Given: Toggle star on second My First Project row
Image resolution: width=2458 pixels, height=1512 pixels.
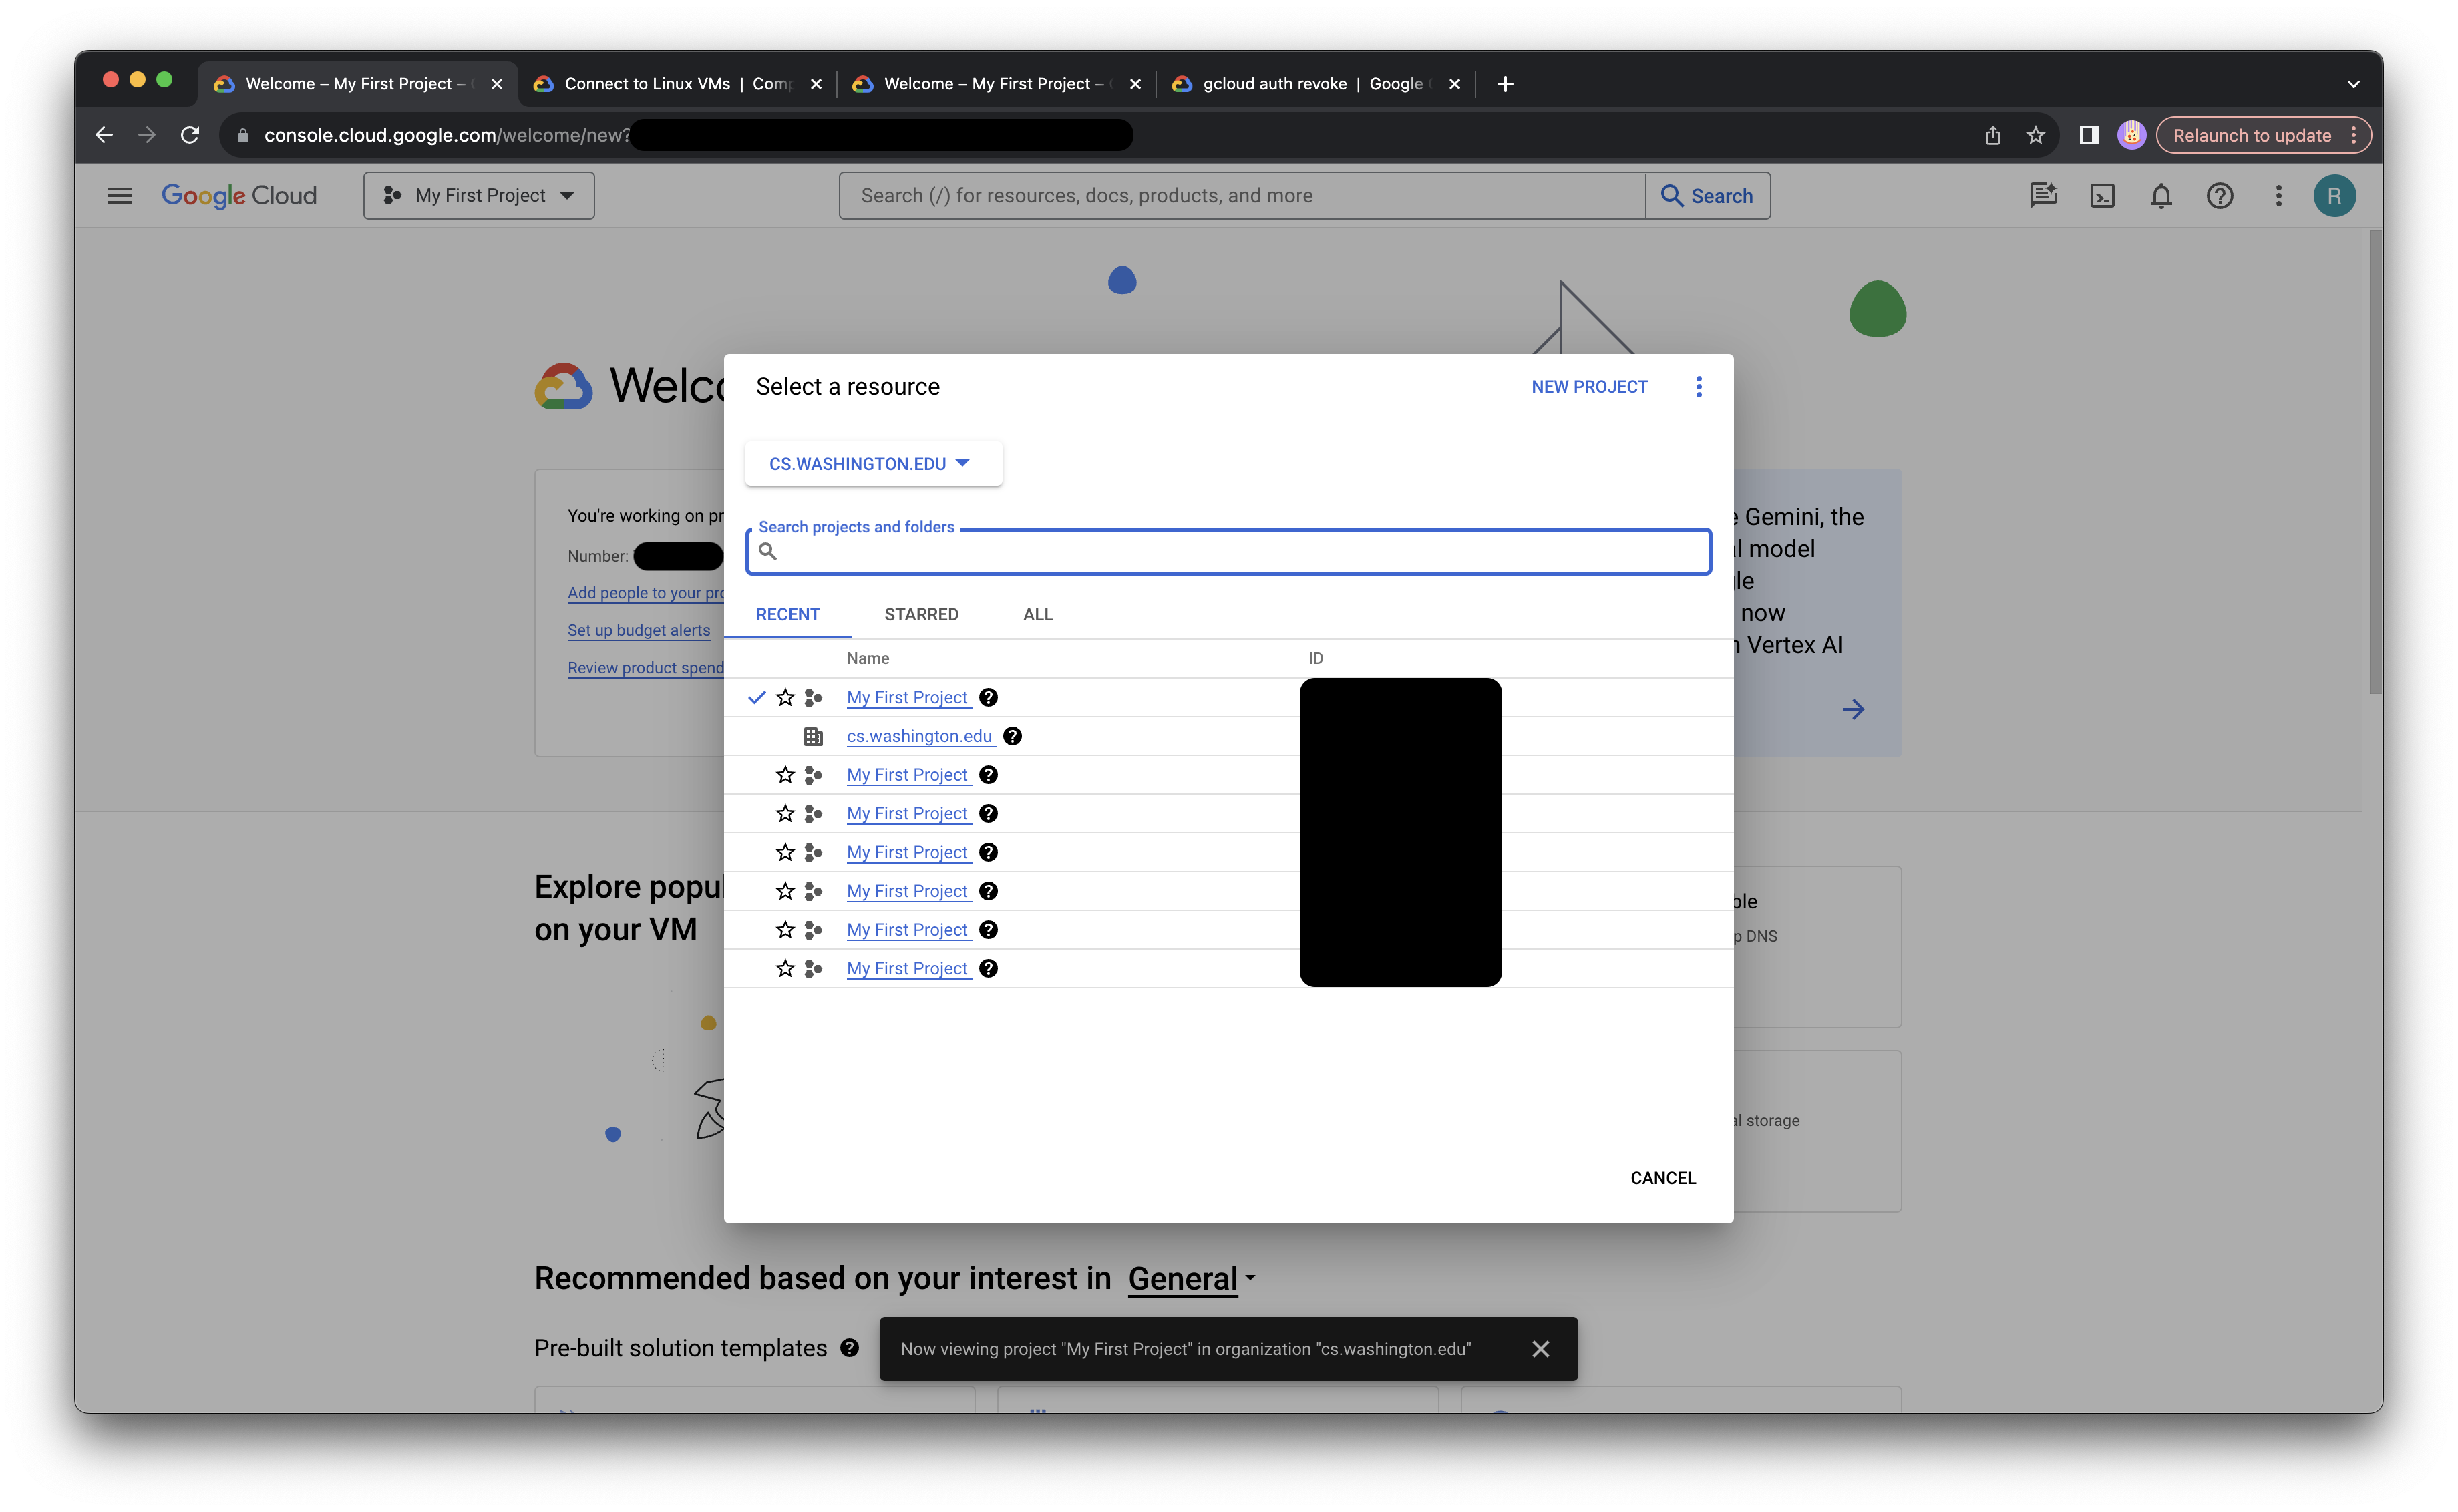Looking at the screenshot, I should [785, 775].
